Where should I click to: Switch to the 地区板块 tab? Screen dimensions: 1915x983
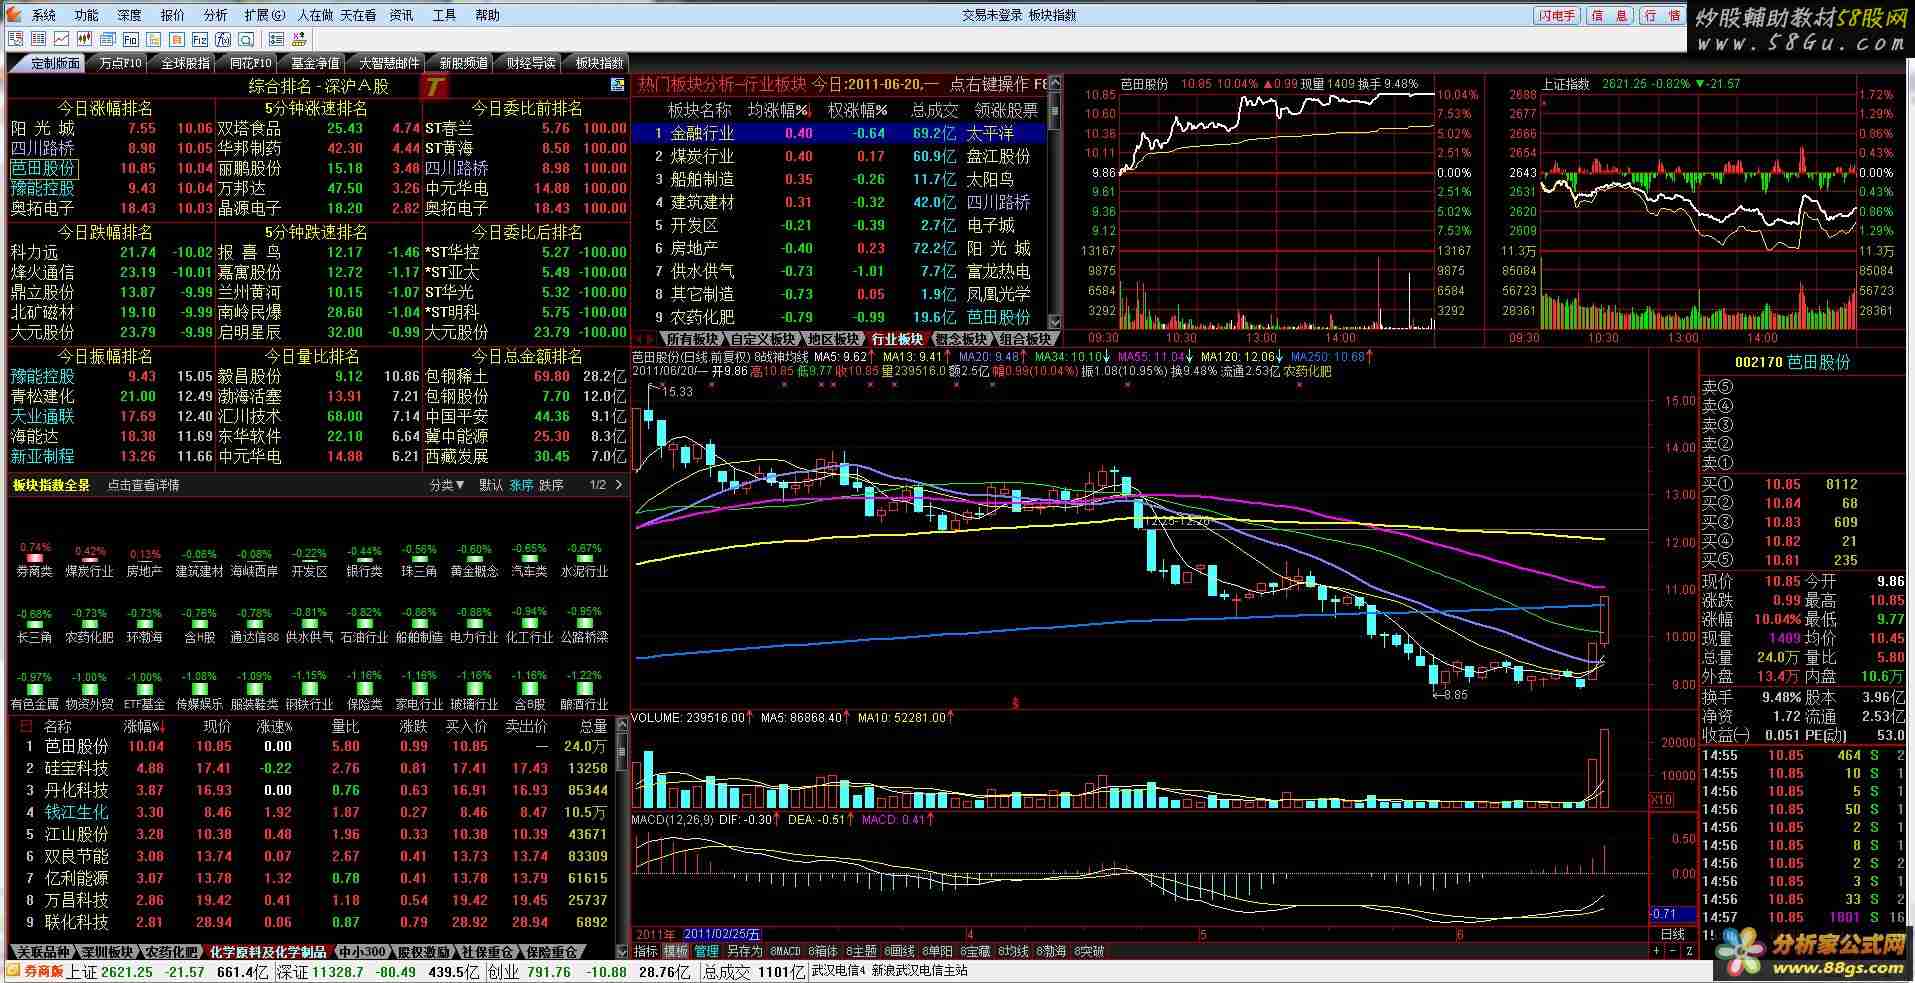point(833,339)
